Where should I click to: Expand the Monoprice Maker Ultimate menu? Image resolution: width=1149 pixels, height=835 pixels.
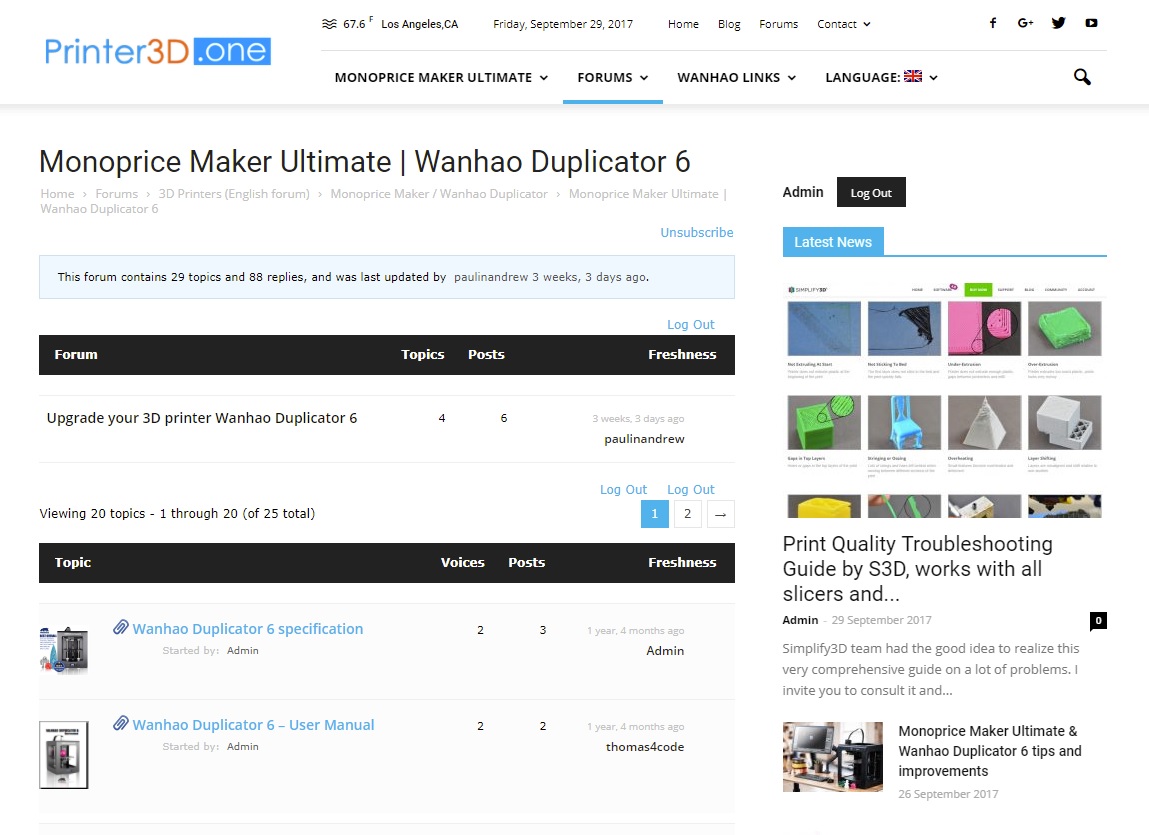coord(441,78)
